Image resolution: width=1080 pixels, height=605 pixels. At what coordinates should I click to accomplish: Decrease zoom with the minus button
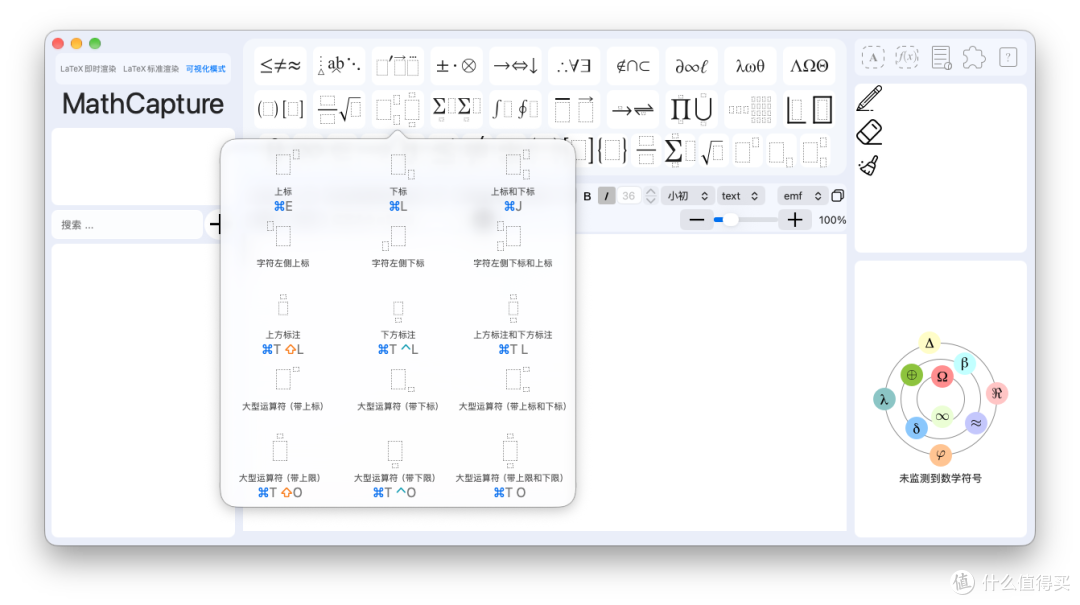tap(696, 220)
